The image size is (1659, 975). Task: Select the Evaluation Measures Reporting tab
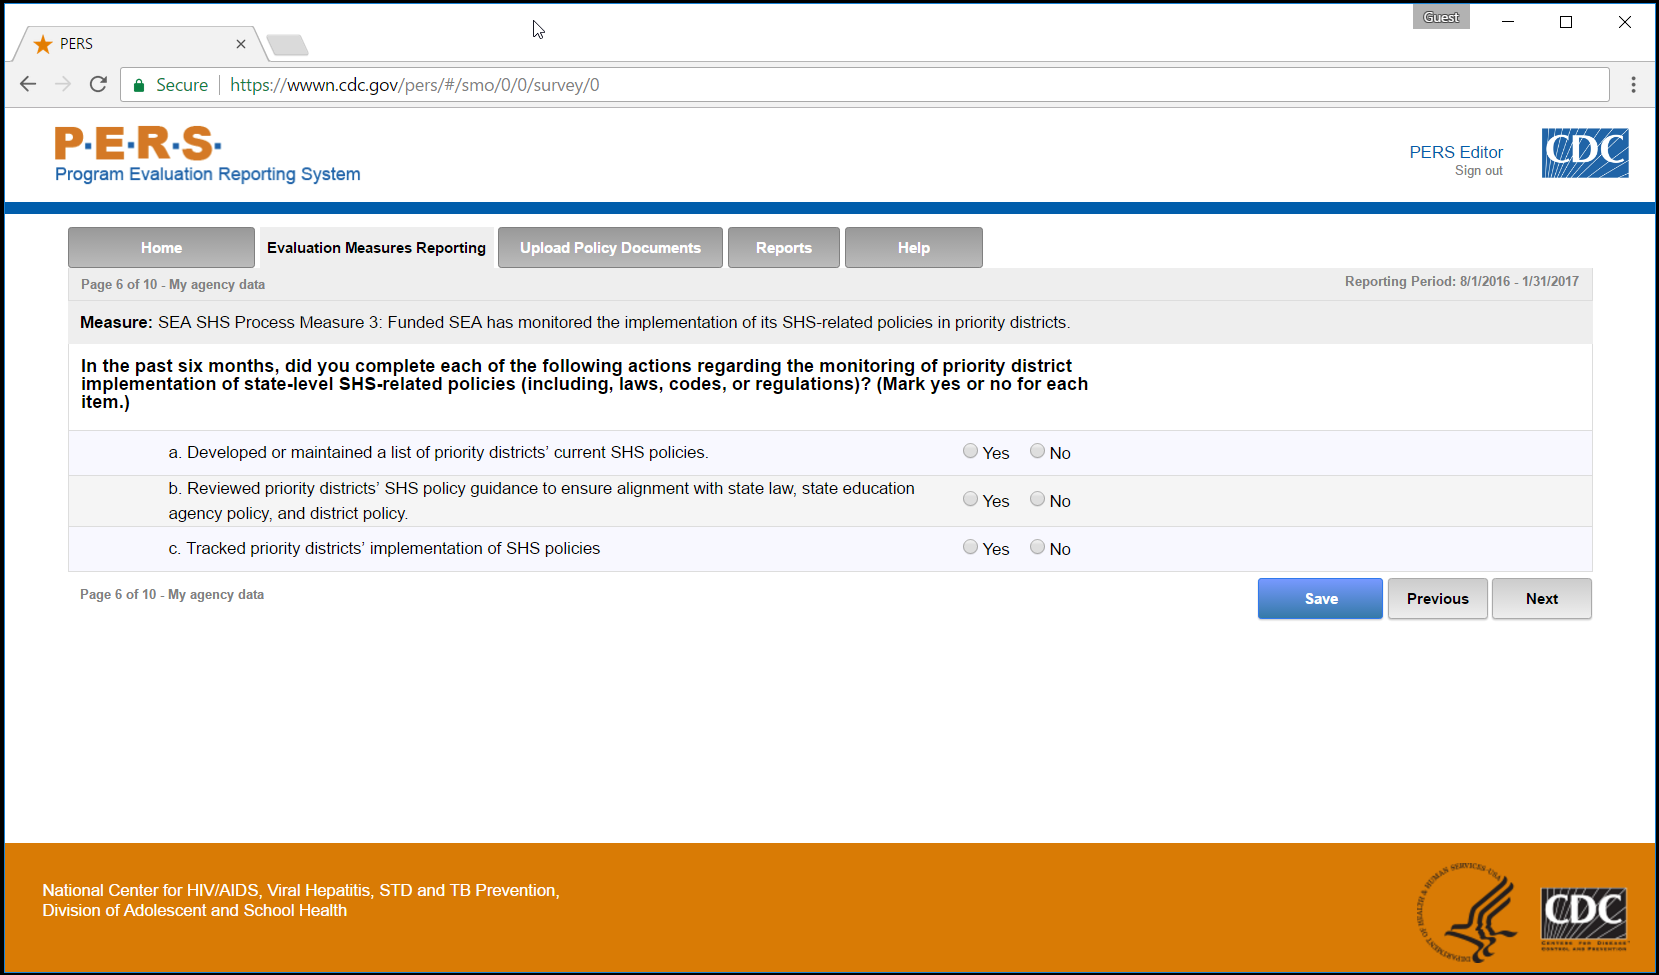(x=376, y=247)
